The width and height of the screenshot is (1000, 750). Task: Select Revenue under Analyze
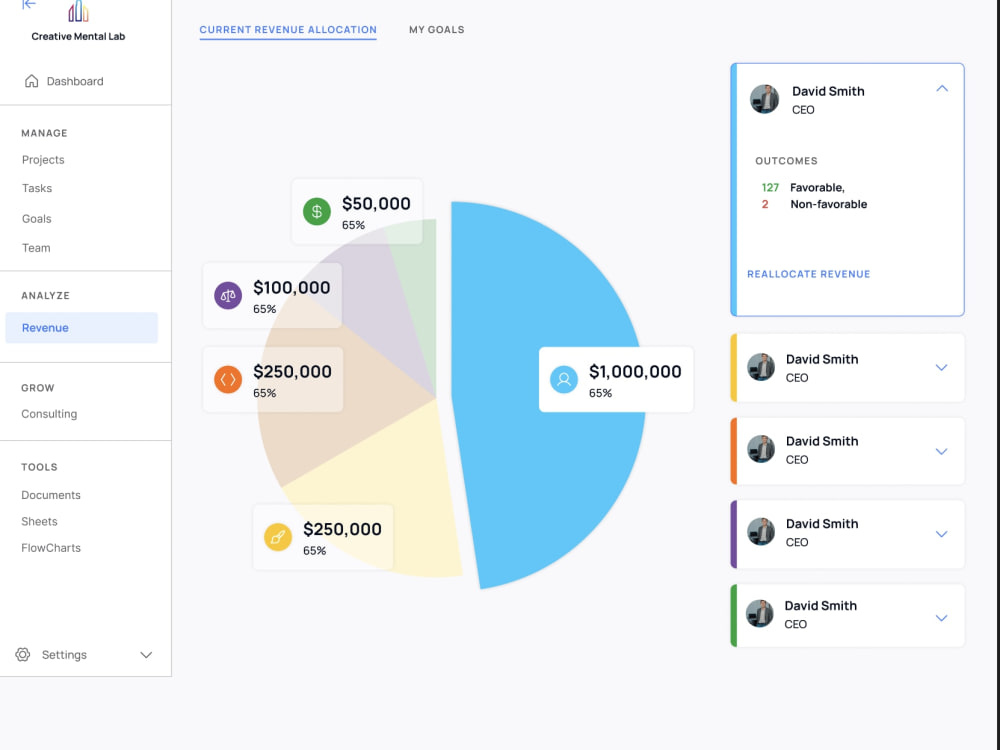(x=82, y=328)
